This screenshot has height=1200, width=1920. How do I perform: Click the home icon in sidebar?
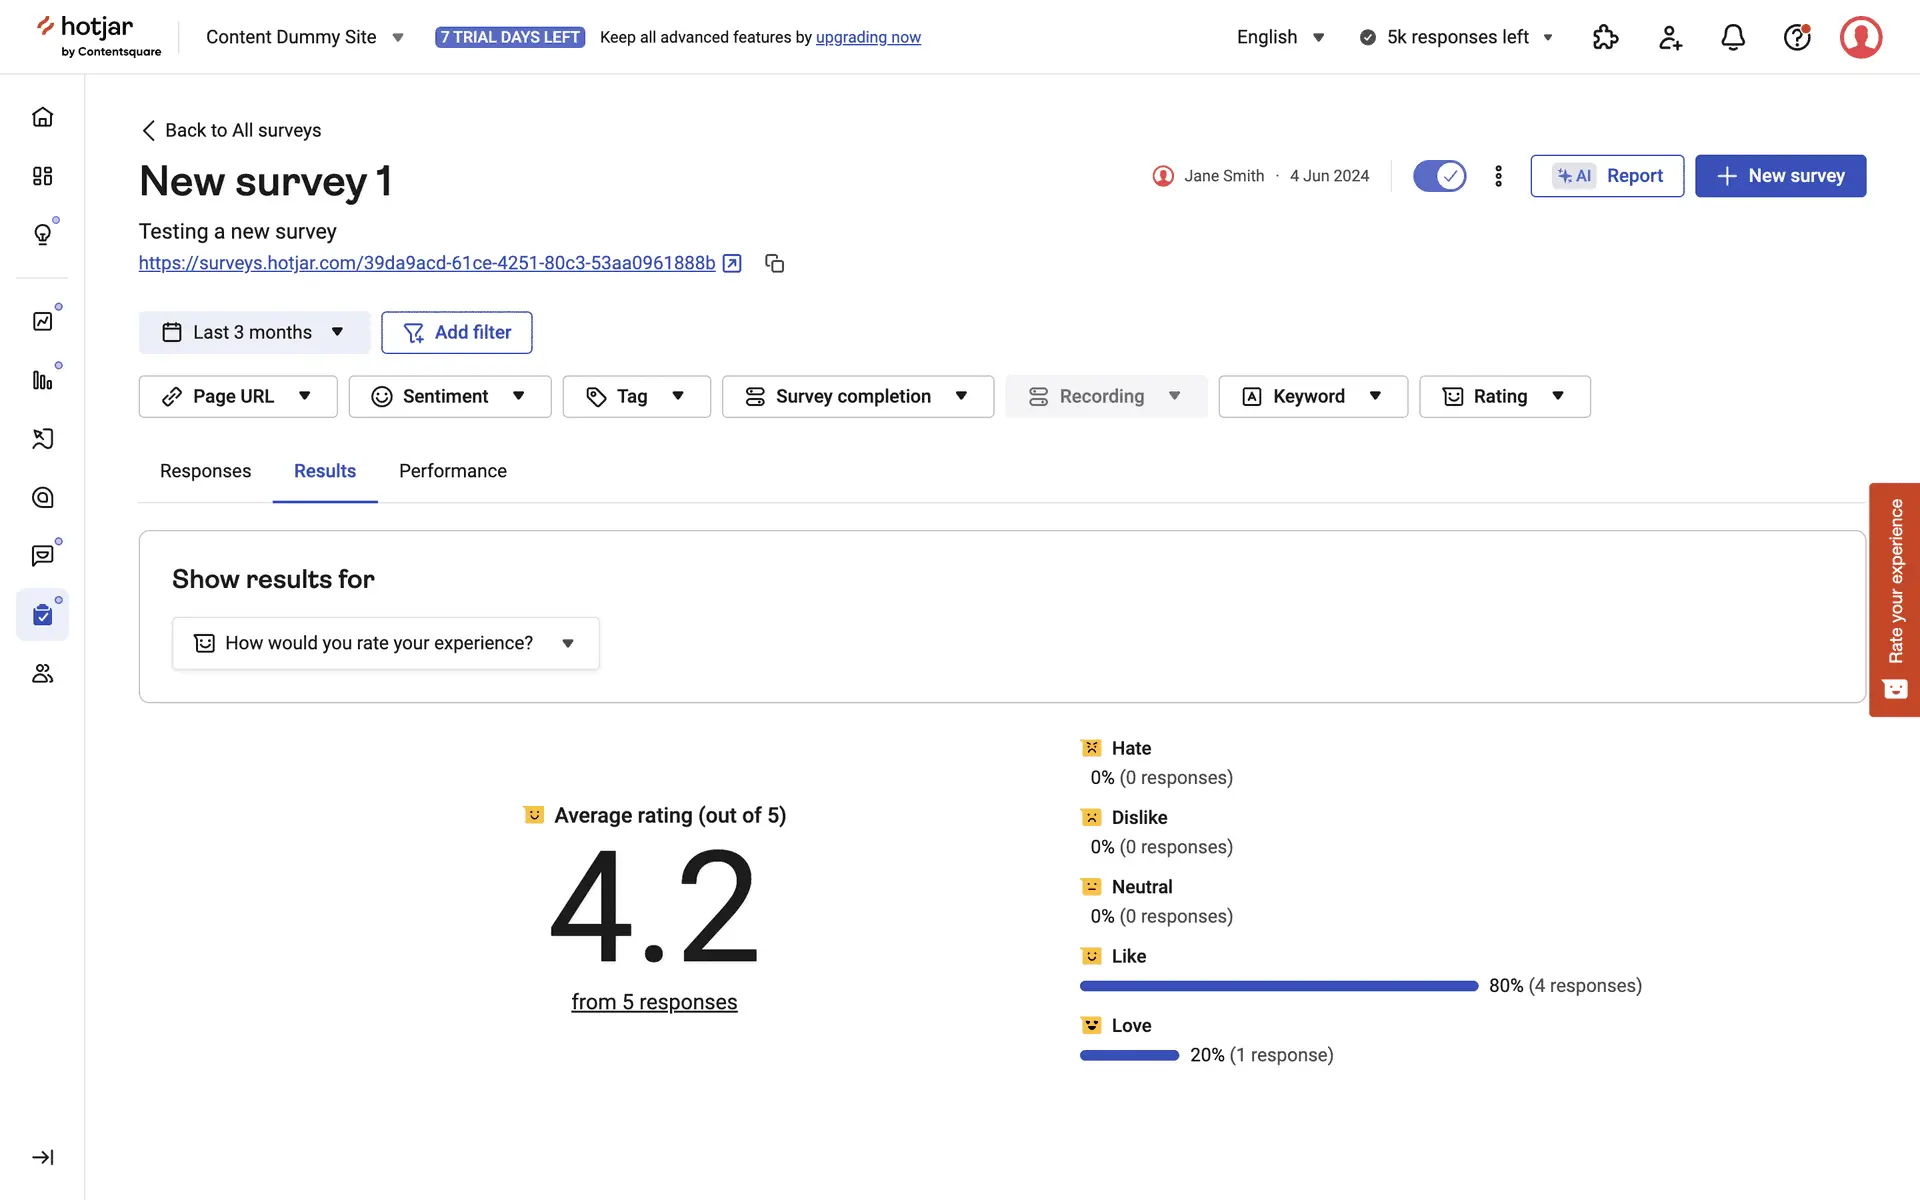tap(42, 117)
